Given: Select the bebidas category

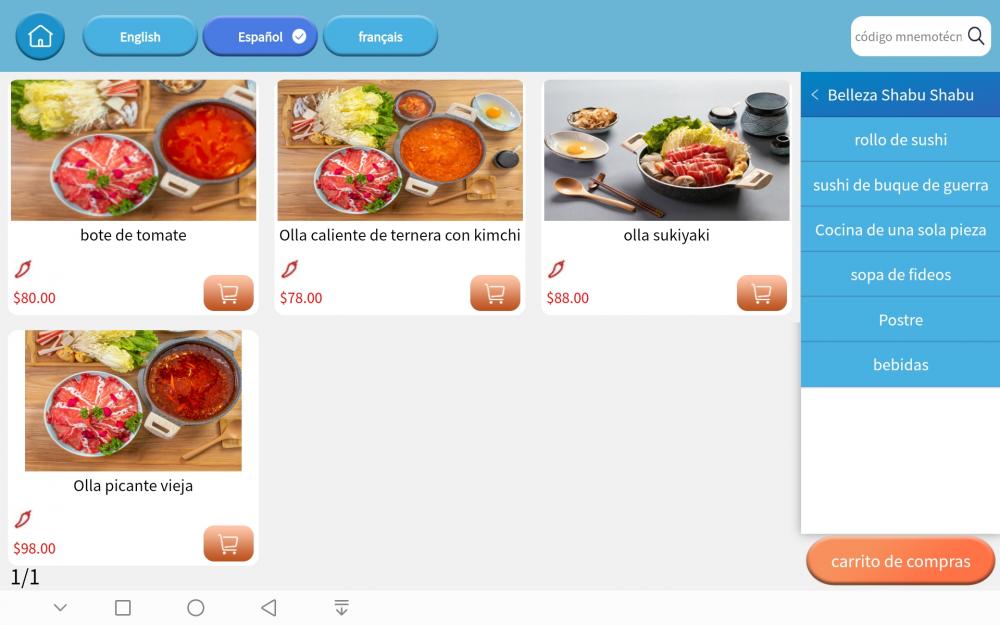Looking at the screenshot, I should (x=901, y=365).
